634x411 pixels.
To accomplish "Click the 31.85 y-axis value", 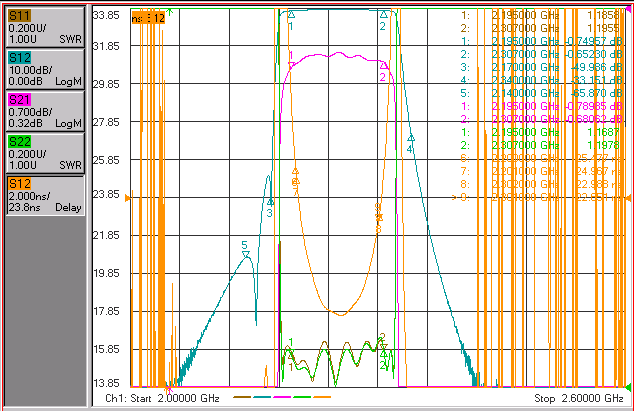I will click(x=106, y=46).
